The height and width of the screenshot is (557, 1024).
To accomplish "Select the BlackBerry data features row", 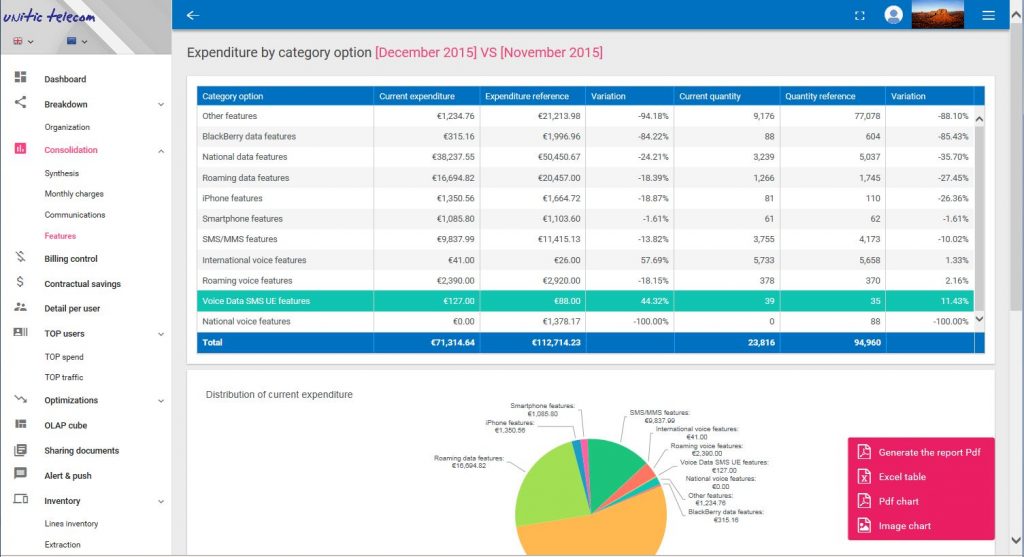I will tap(585, 136).
